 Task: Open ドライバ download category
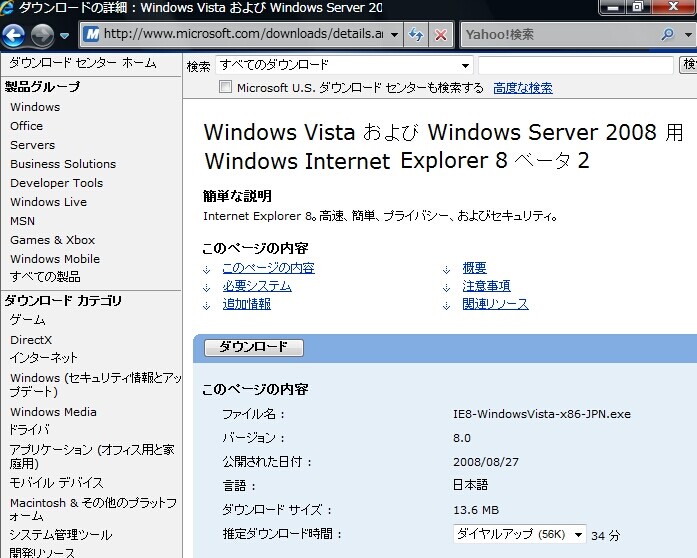coord(29,430)
